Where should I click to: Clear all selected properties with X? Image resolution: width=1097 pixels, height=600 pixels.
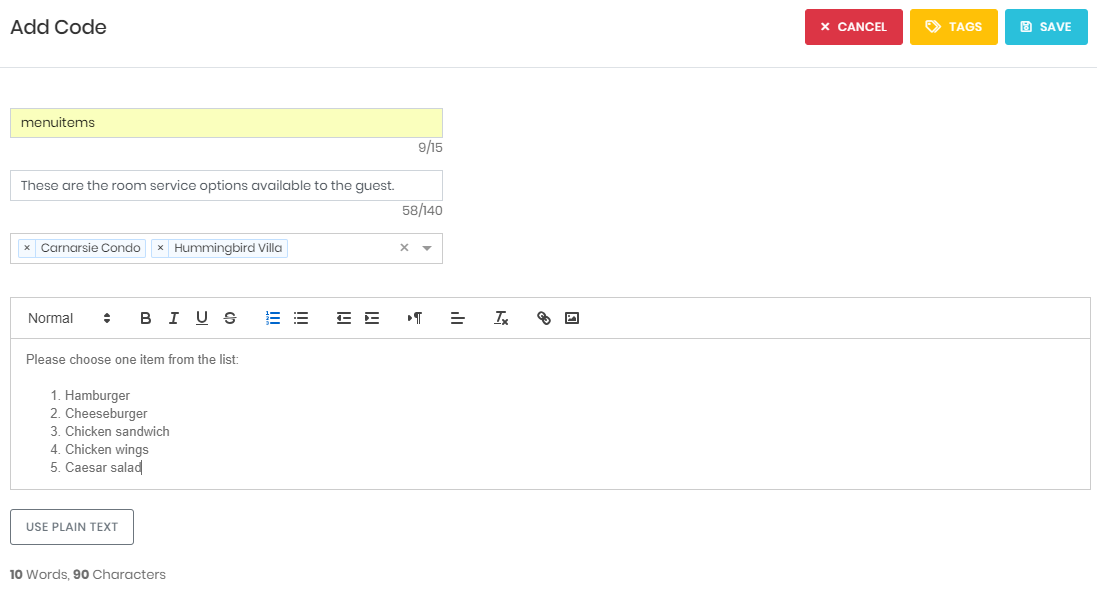[x=404, y=248]
